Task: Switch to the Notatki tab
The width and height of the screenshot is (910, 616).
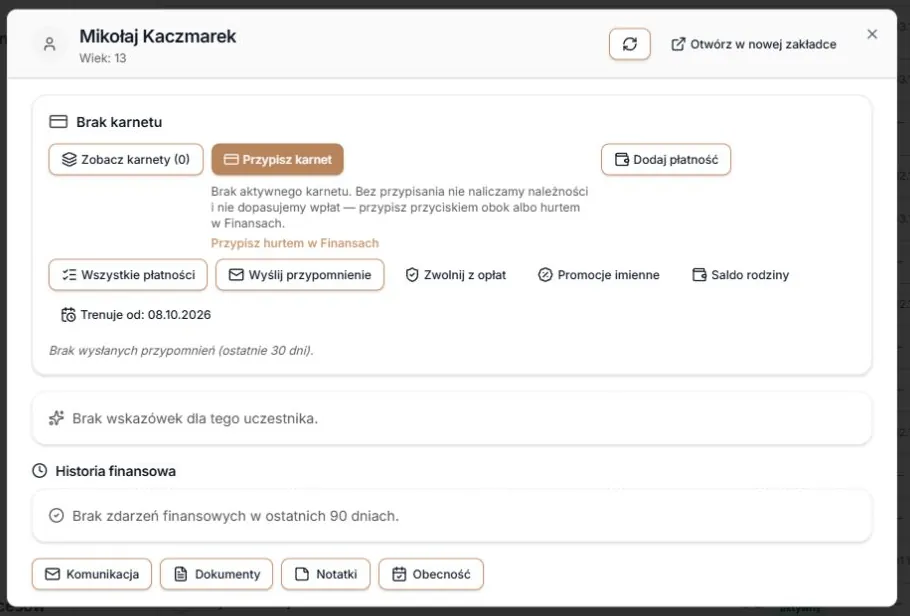Action: 326,574
